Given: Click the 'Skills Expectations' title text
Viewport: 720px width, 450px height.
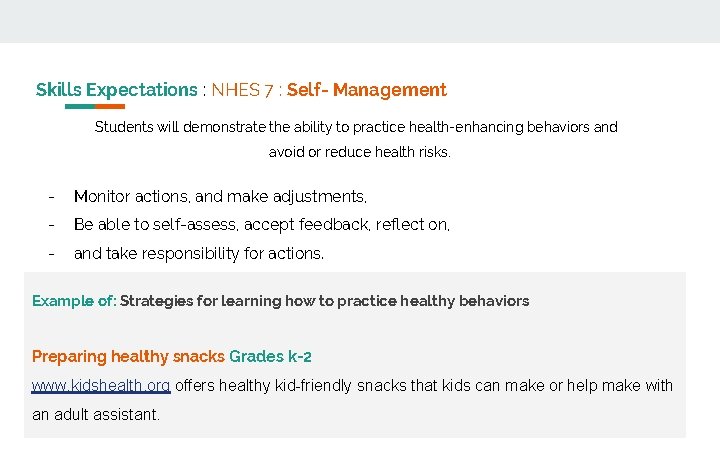Looking at the screenshot, I should [x=116, y=90].
